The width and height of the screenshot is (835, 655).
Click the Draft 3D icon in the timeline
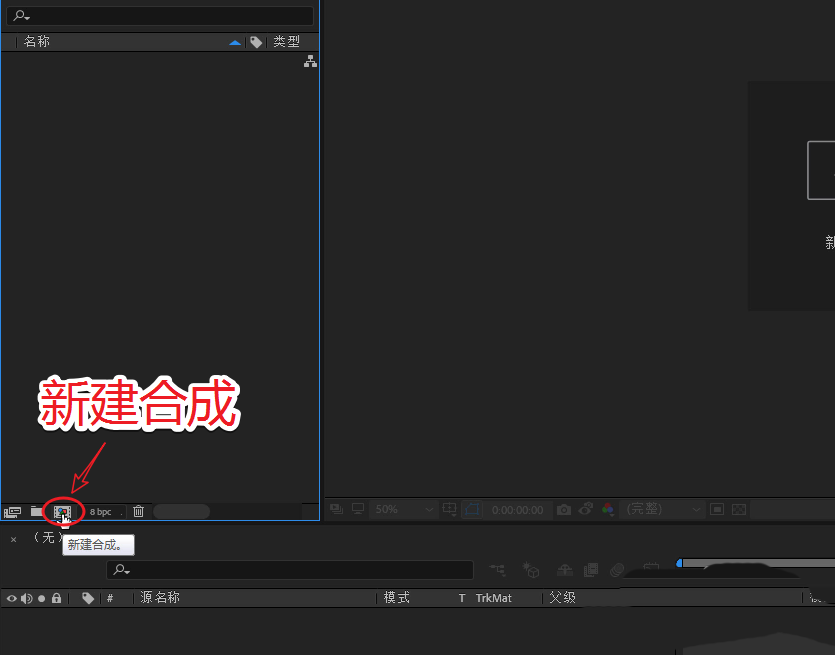pyautogui.click(x=530, y=570)
